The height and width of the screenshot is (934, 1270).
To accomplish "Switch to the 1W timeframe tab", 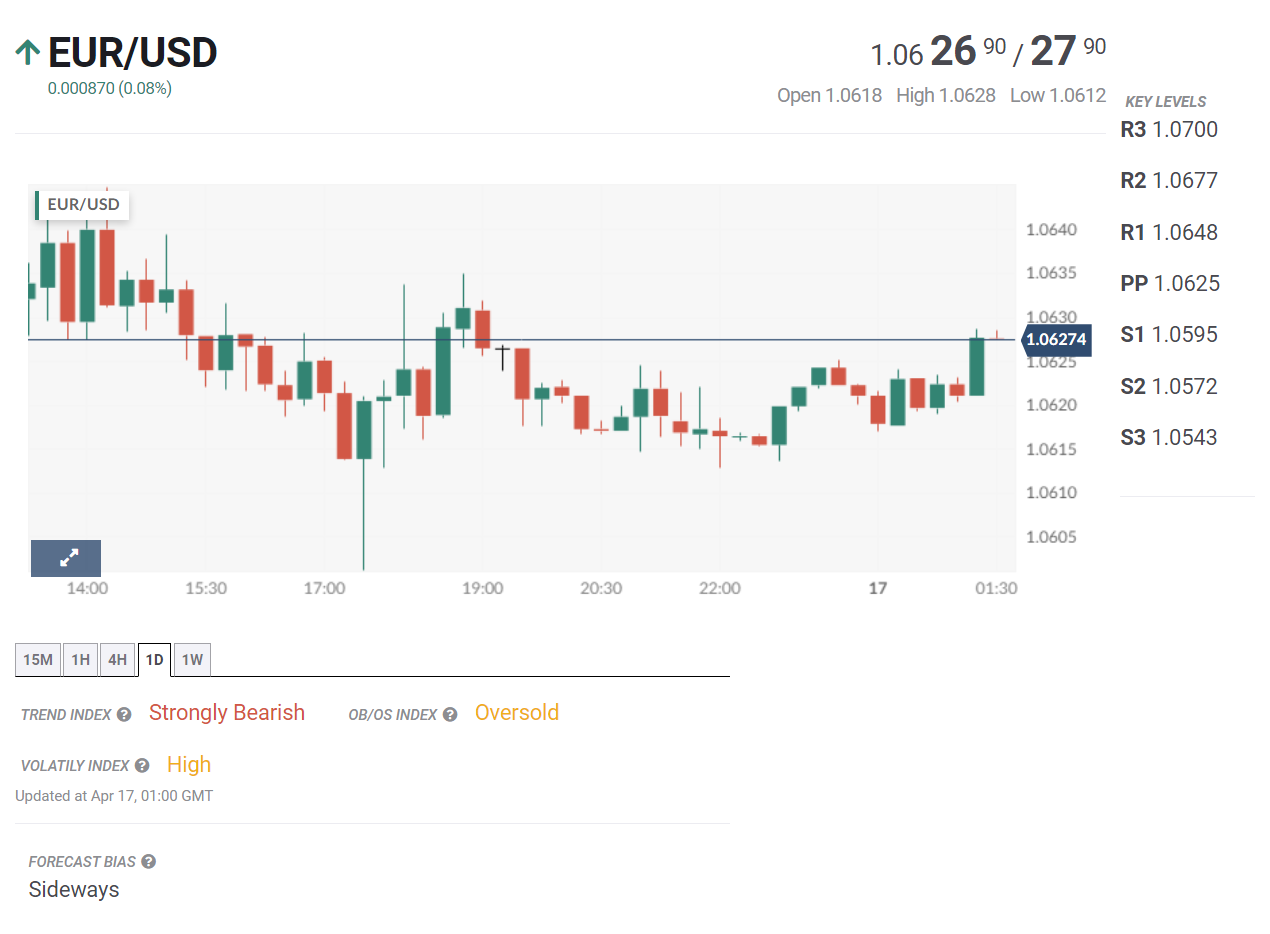I will [x=192, y=660].
